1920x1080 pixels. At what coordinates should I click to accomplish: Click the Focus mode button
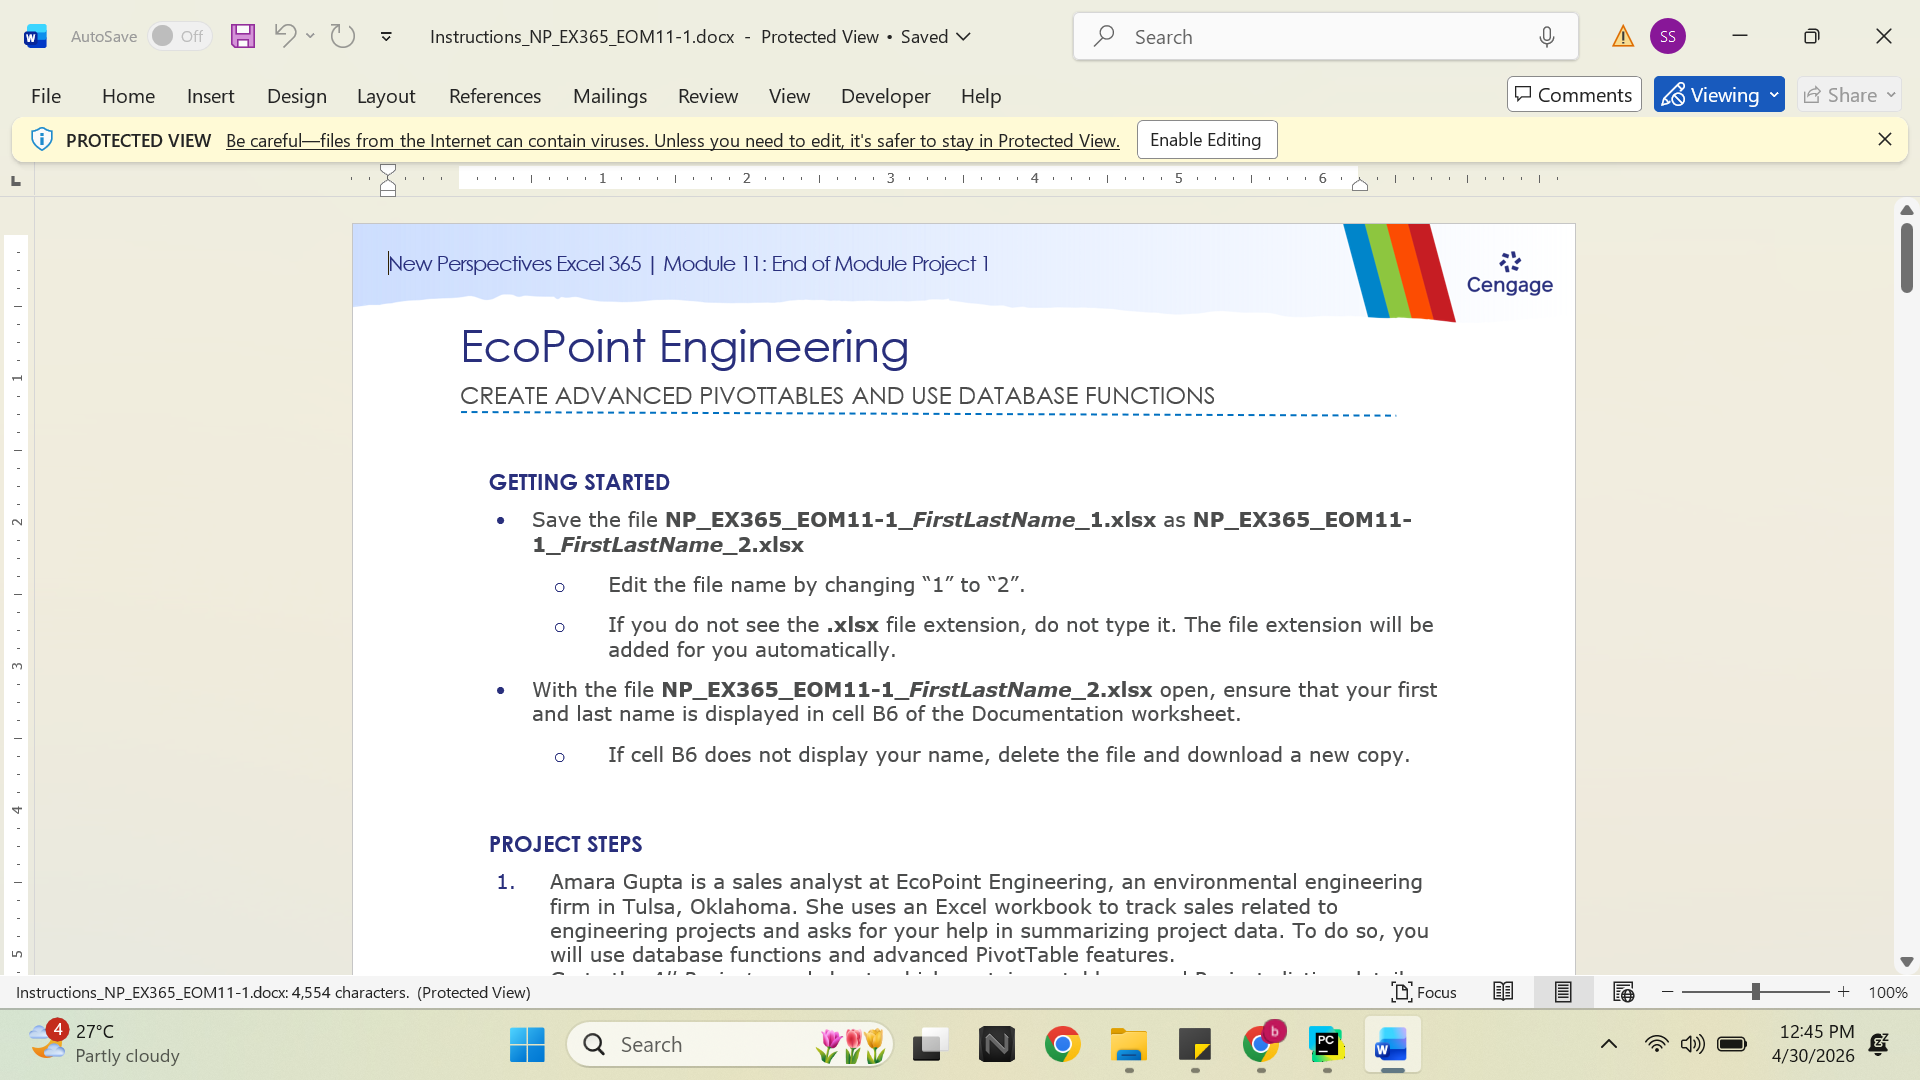click(1424, 992)
